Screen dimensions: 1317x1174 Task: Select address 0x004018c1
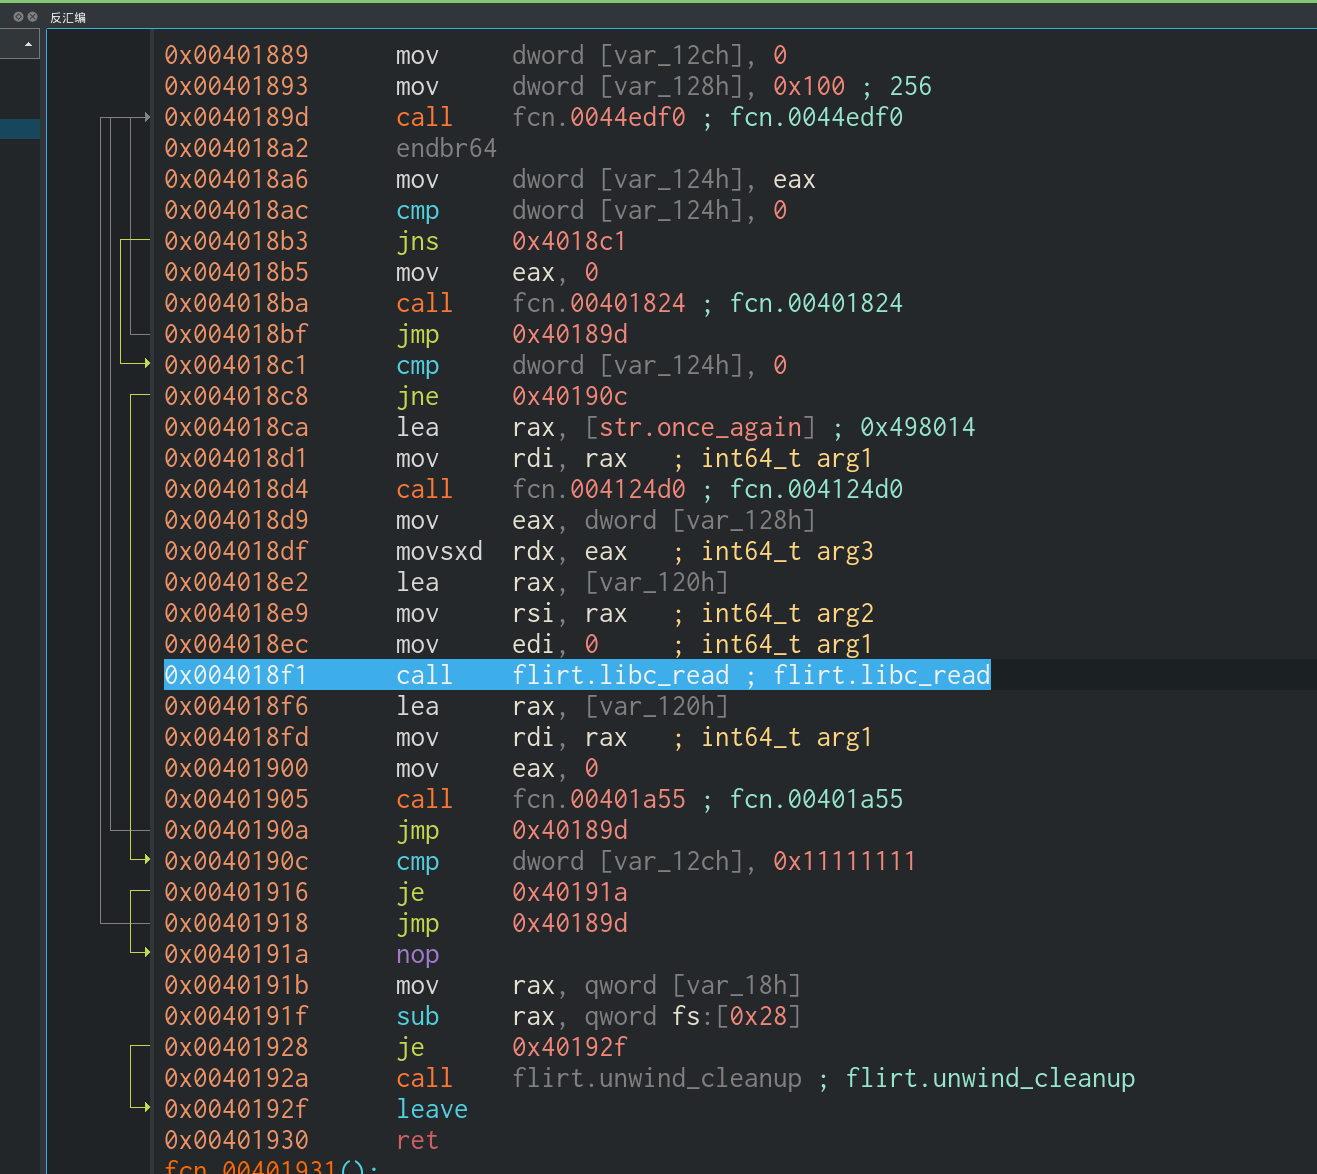point(236,365)
